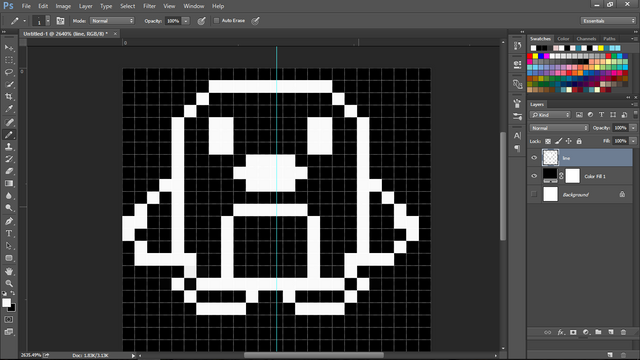Select the Quick Selection tool
This screenshot has width=640, height=360.
click(x=9, y=84)
